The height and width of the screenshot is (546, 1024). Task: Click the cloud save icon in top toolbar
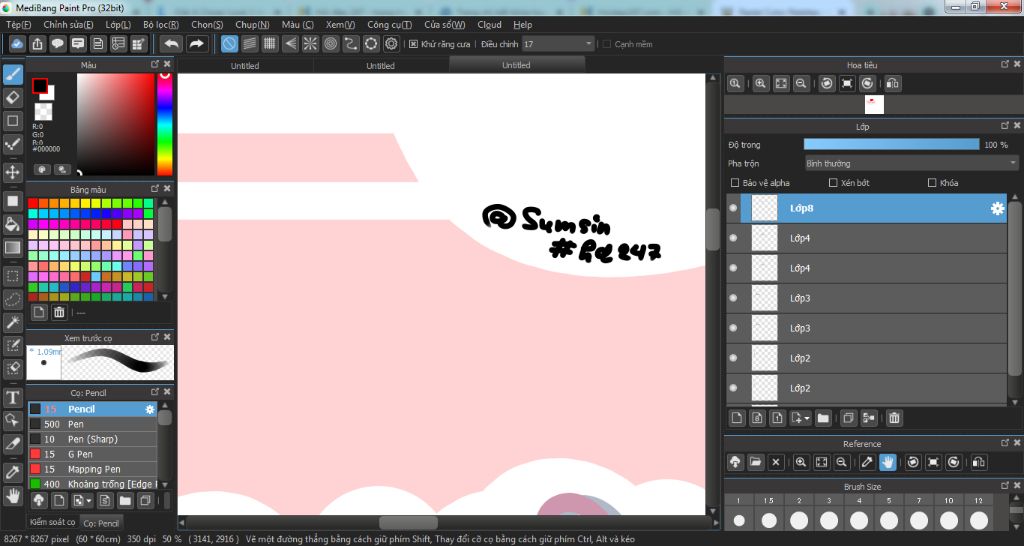click(x=17, y=44)
